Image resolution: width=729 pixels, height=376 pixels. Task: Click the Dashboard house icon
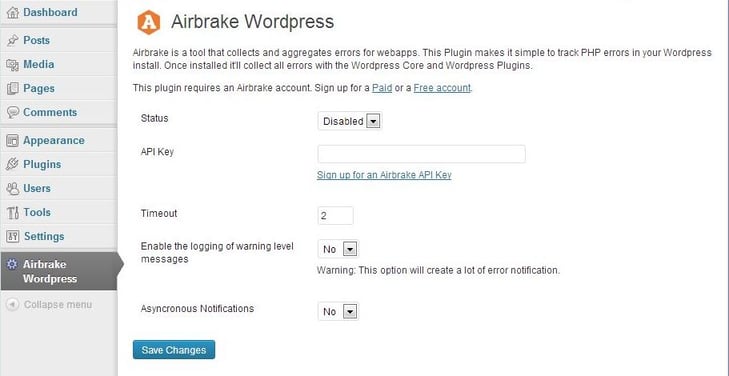coord(13,13)
